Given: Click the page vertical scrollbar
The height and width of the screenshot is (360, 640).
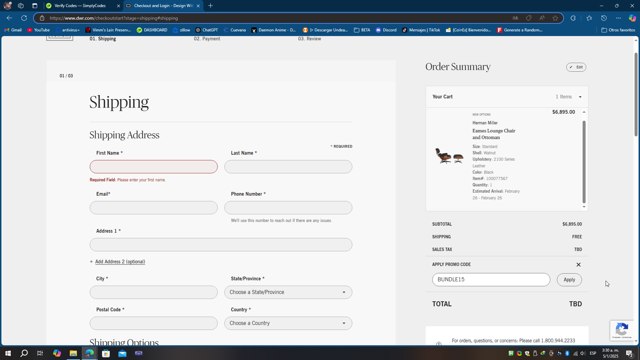Looking at the screenshot, I should tap(636, 94).
